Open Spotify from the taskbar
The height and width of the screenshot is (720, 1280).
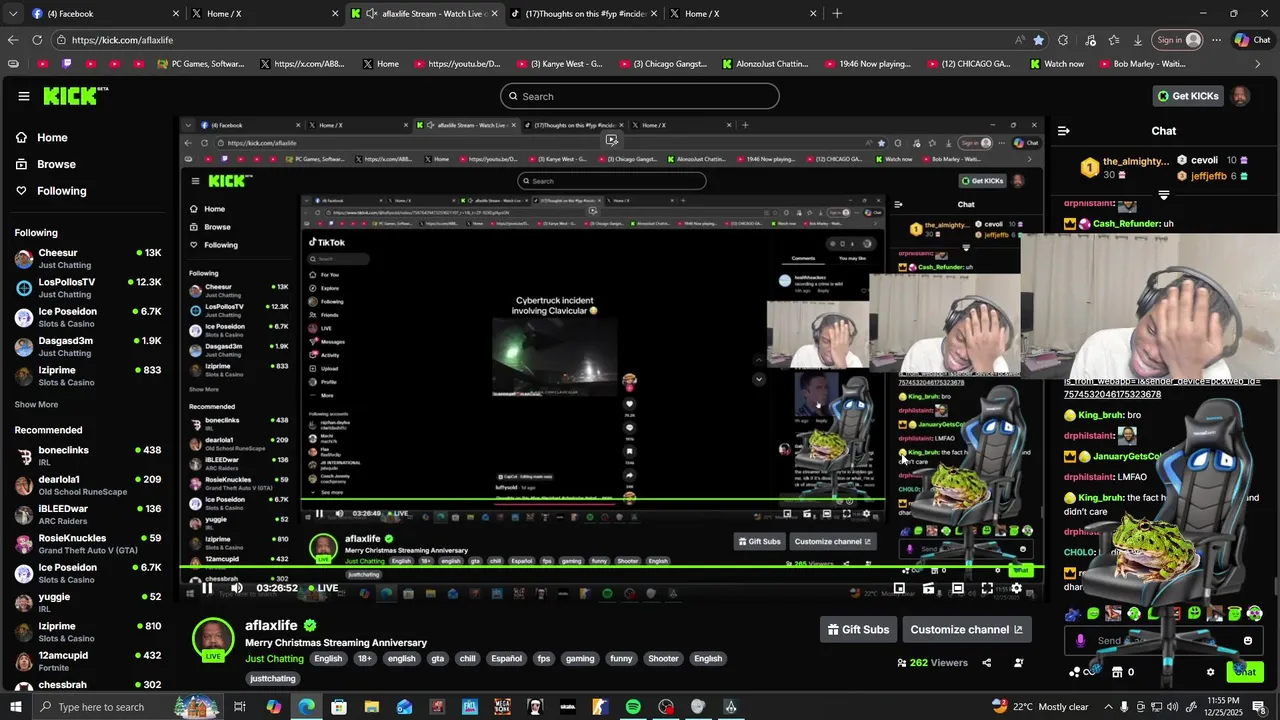[x=633, y=707]
